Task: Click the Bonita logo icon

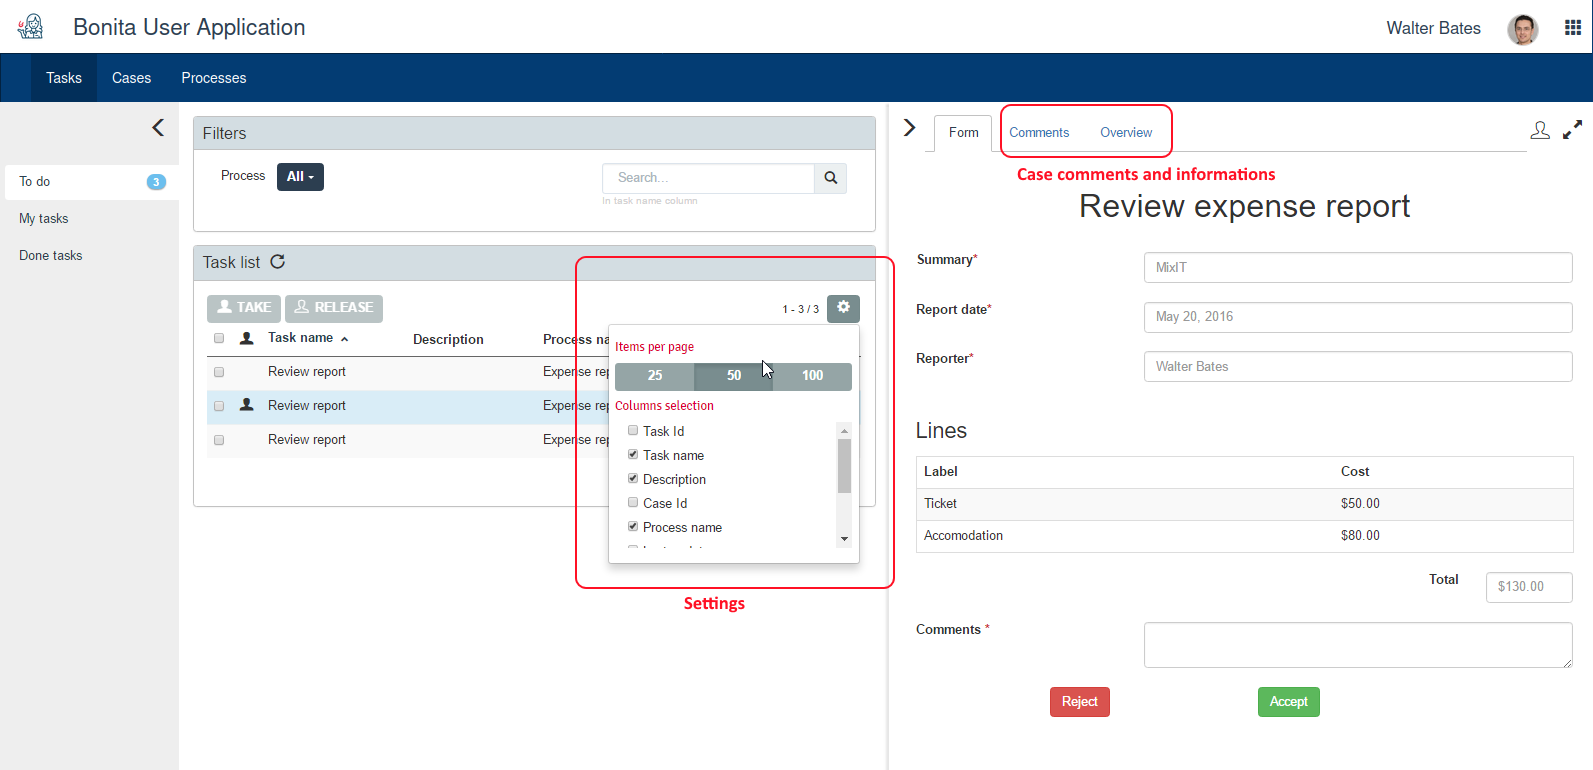Action: pos(31,27)
